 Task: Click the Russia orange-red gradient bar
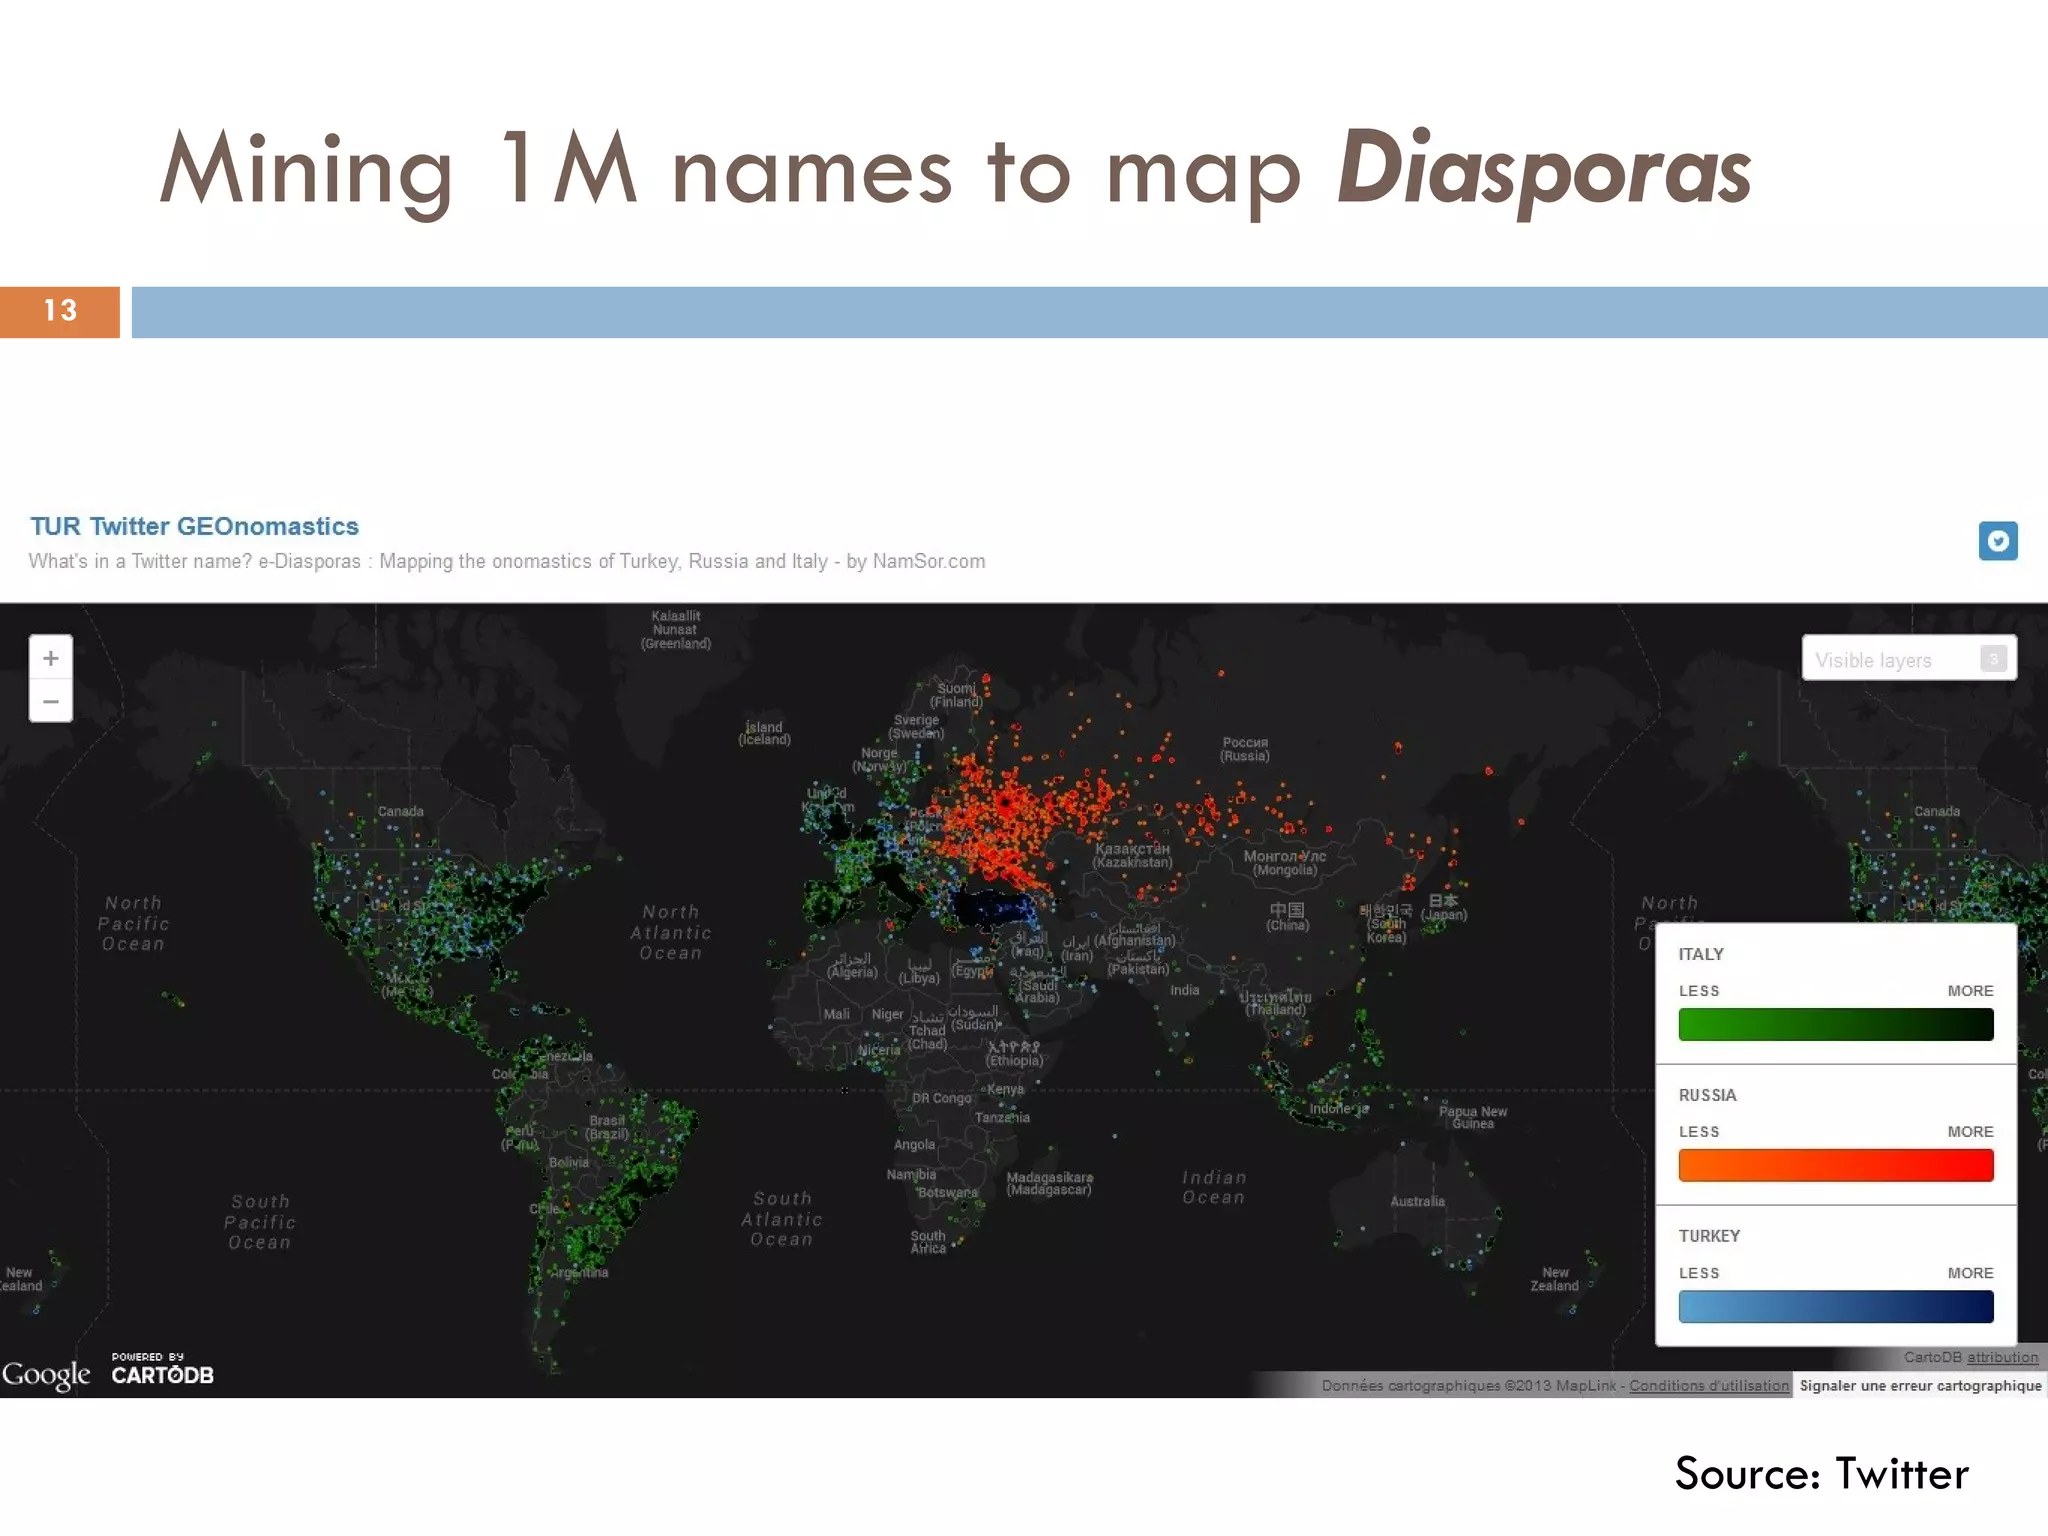coord(1835,1165)
